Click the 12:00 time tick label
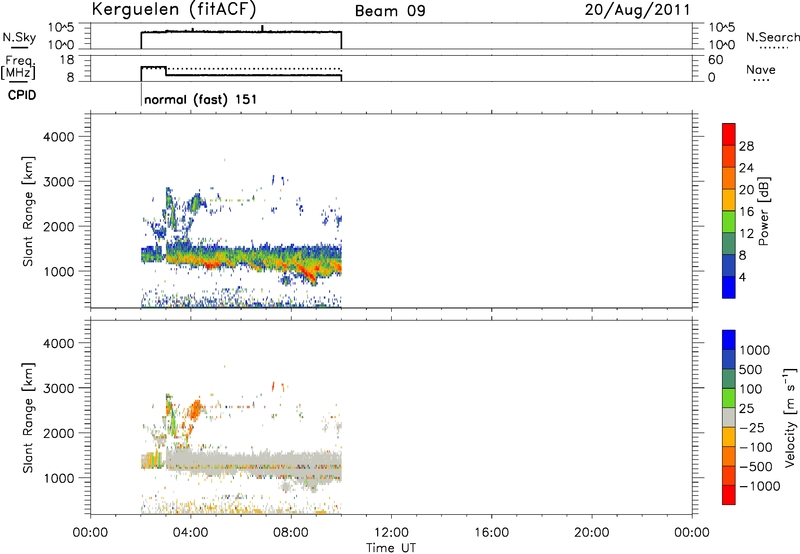This screenshot has width=800, height=554. coord(391,533)
